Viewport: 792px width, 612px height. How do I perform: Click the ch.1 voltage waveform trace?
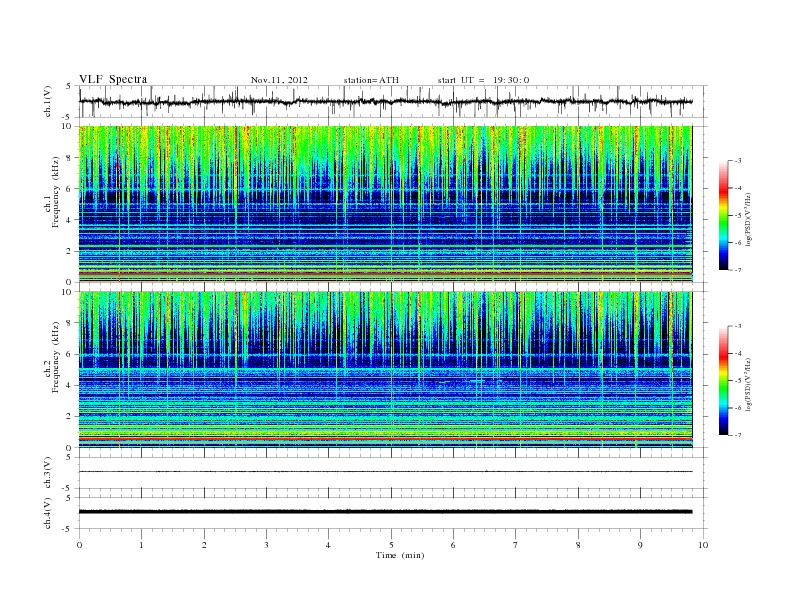385,101
